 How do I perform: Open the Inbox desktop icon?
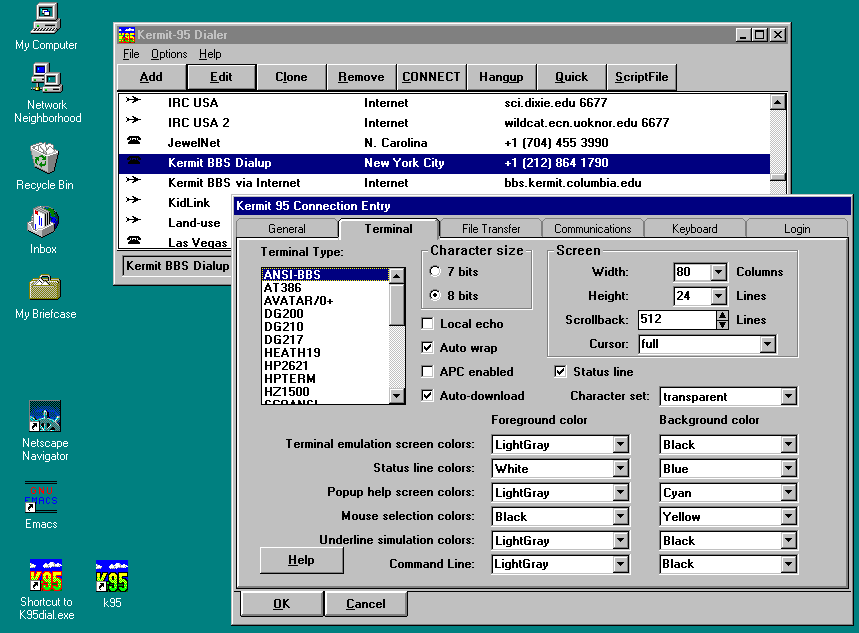[x=44, y=222]
